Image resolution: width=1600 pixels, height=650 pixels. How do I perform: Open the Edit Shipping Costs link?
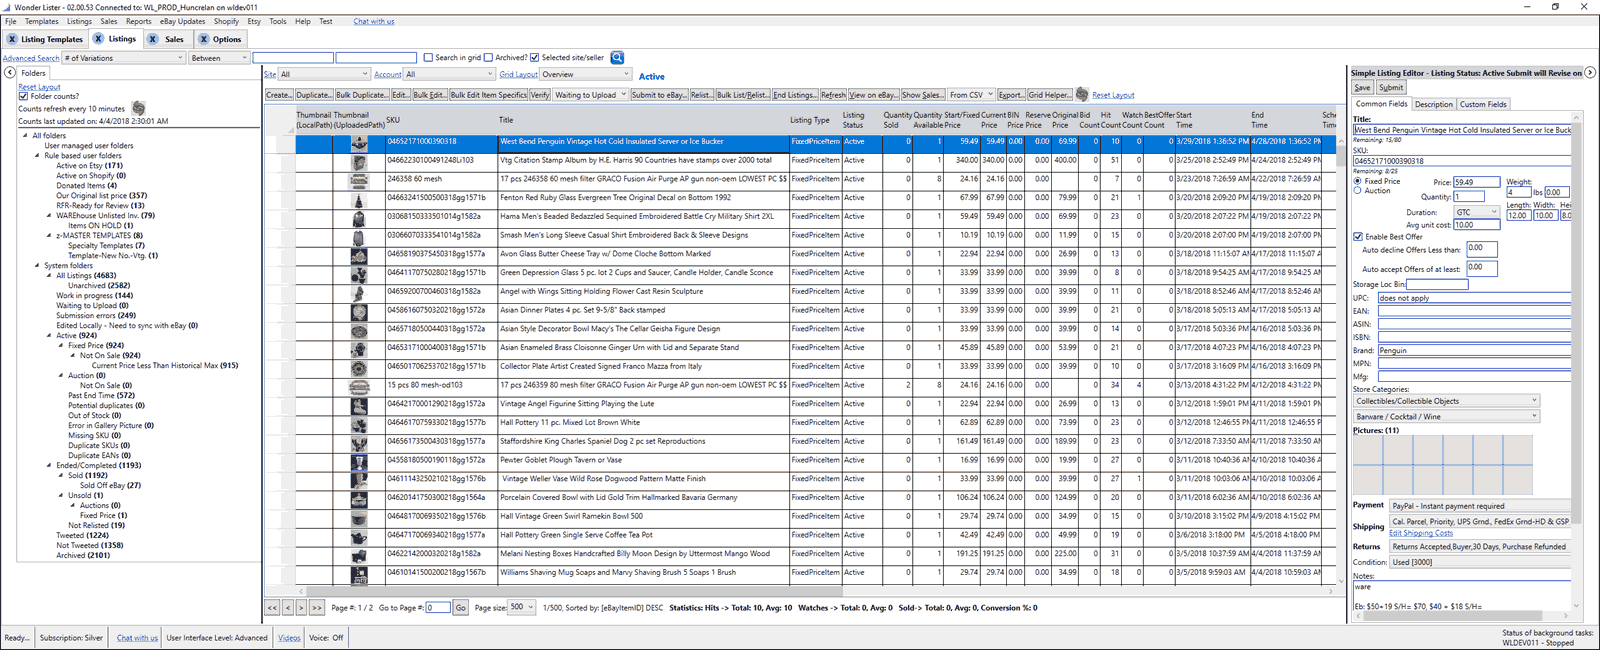pos(1421,533)
